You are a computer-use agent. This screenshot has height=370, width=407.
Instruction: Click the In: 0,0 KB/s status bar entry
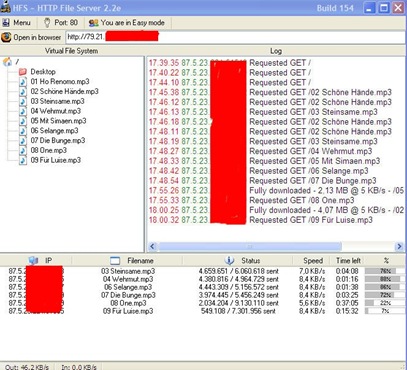point(79,367)
